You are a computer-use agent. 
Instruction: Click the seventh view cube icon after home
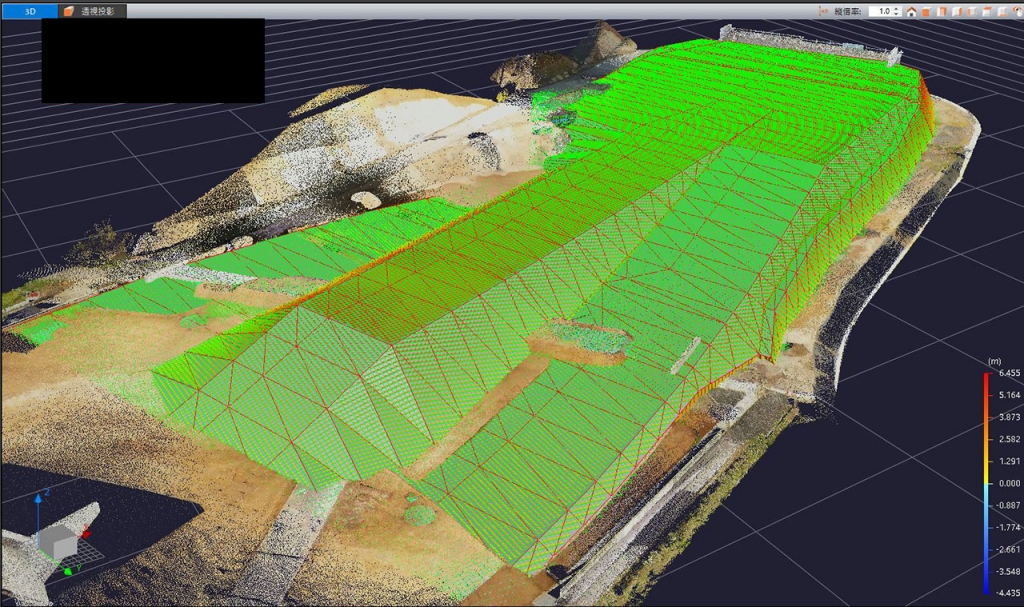(1002, 12)
